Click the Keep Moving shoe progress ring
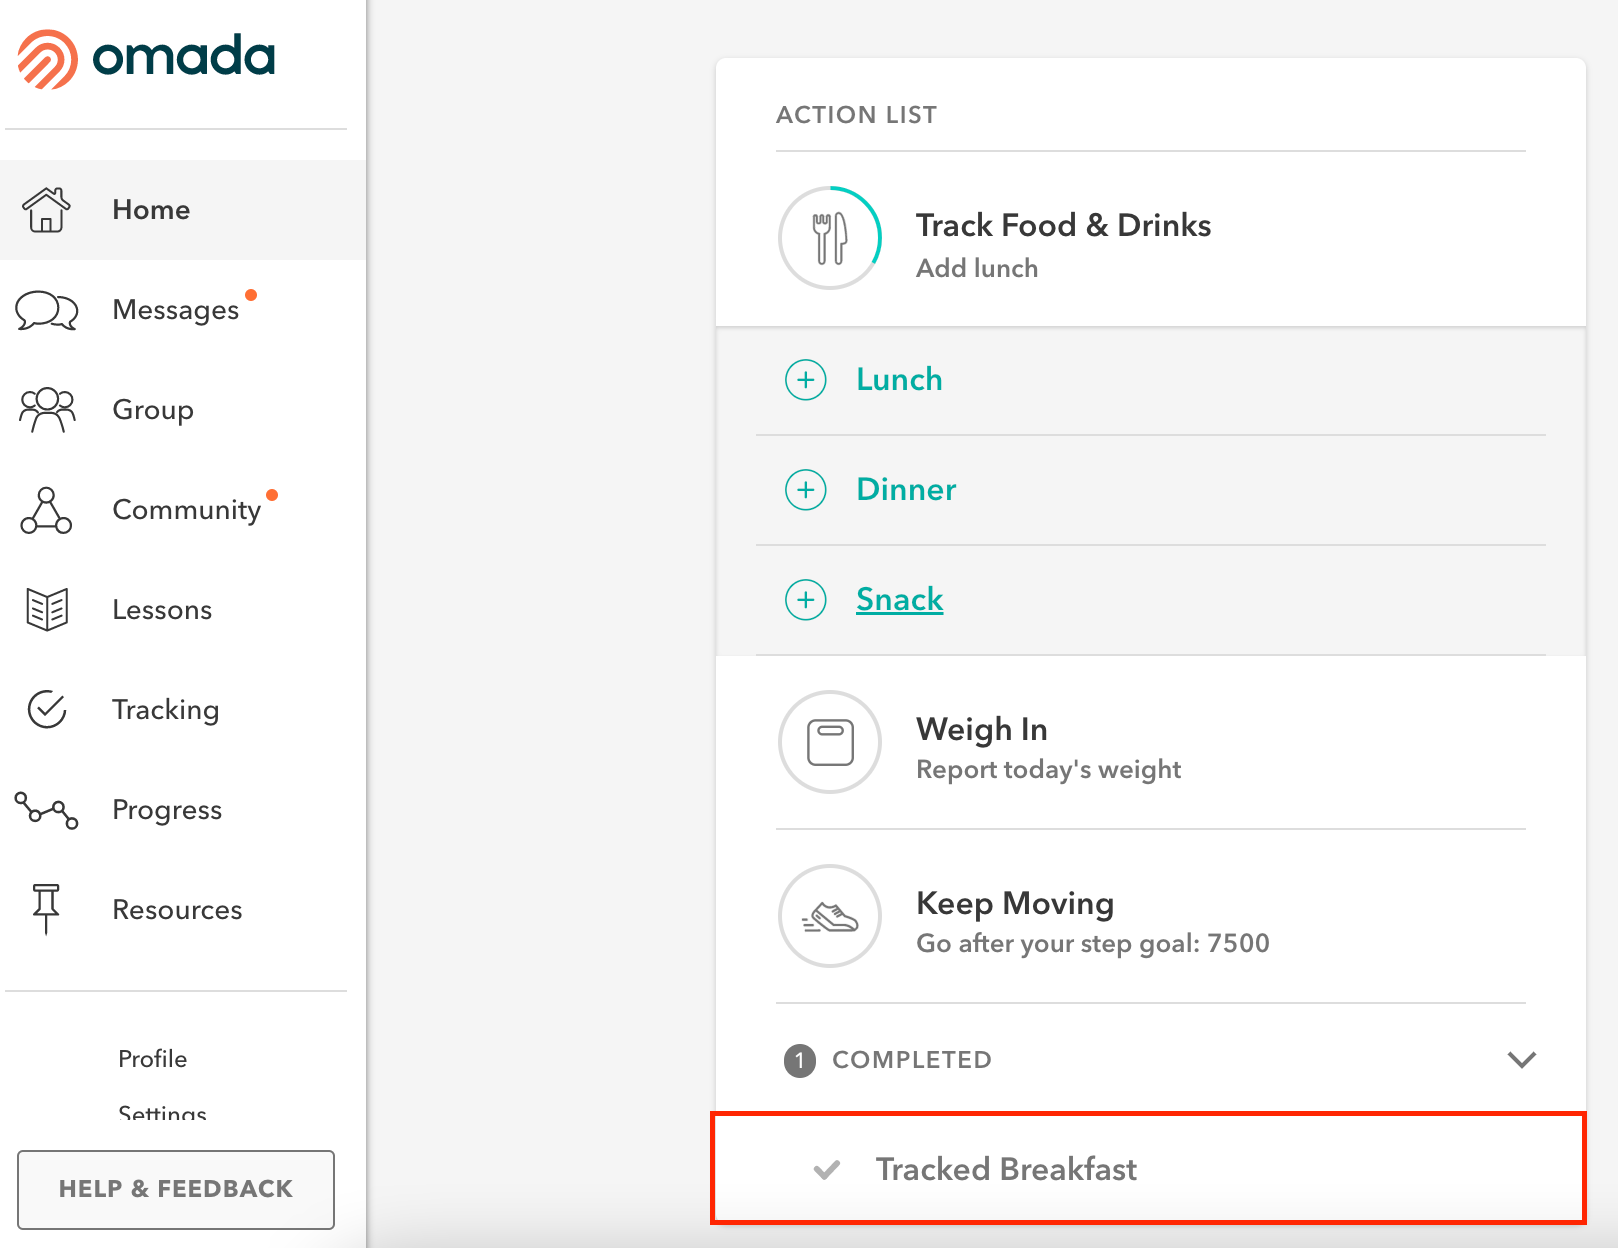 click(x=830, y=916)
